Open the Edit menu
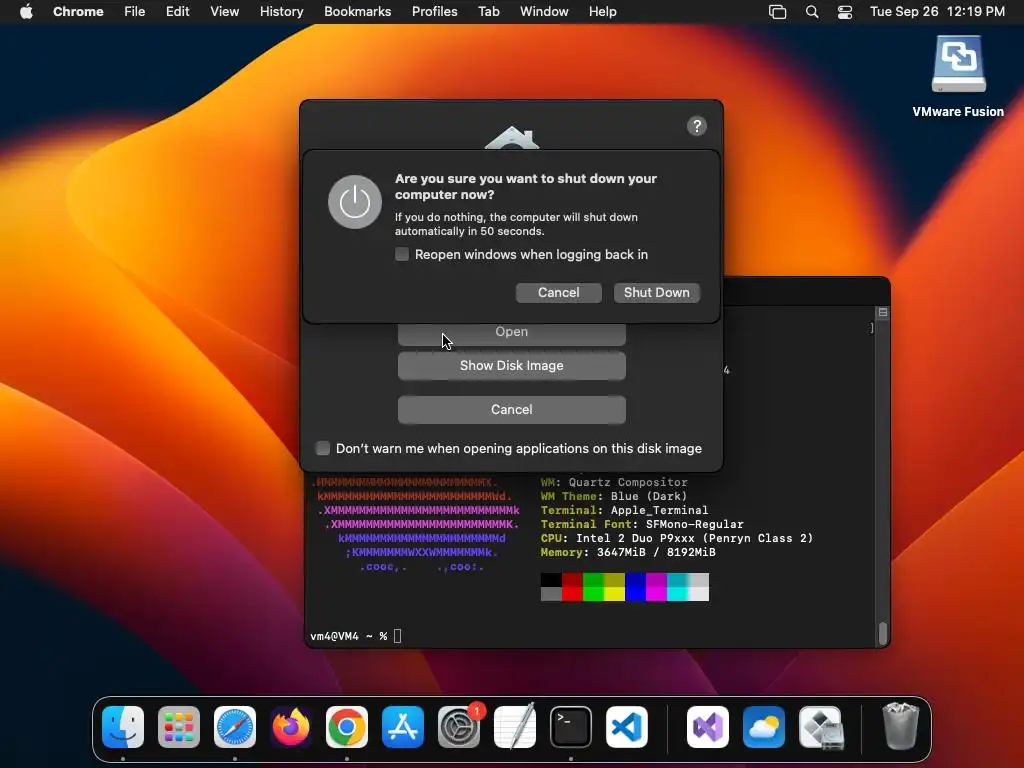This screenshot has height=768, width=1024. pos(177,12)
